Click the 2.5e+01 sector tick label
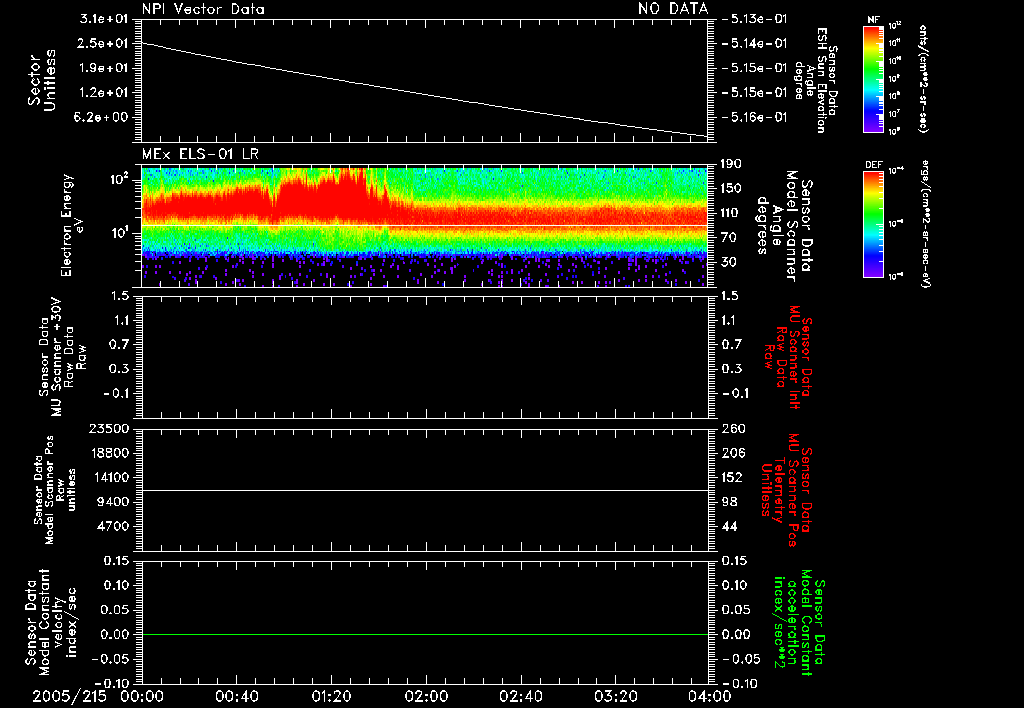The height and width of the screenshot is (708, 1024). tap(103, 43)
